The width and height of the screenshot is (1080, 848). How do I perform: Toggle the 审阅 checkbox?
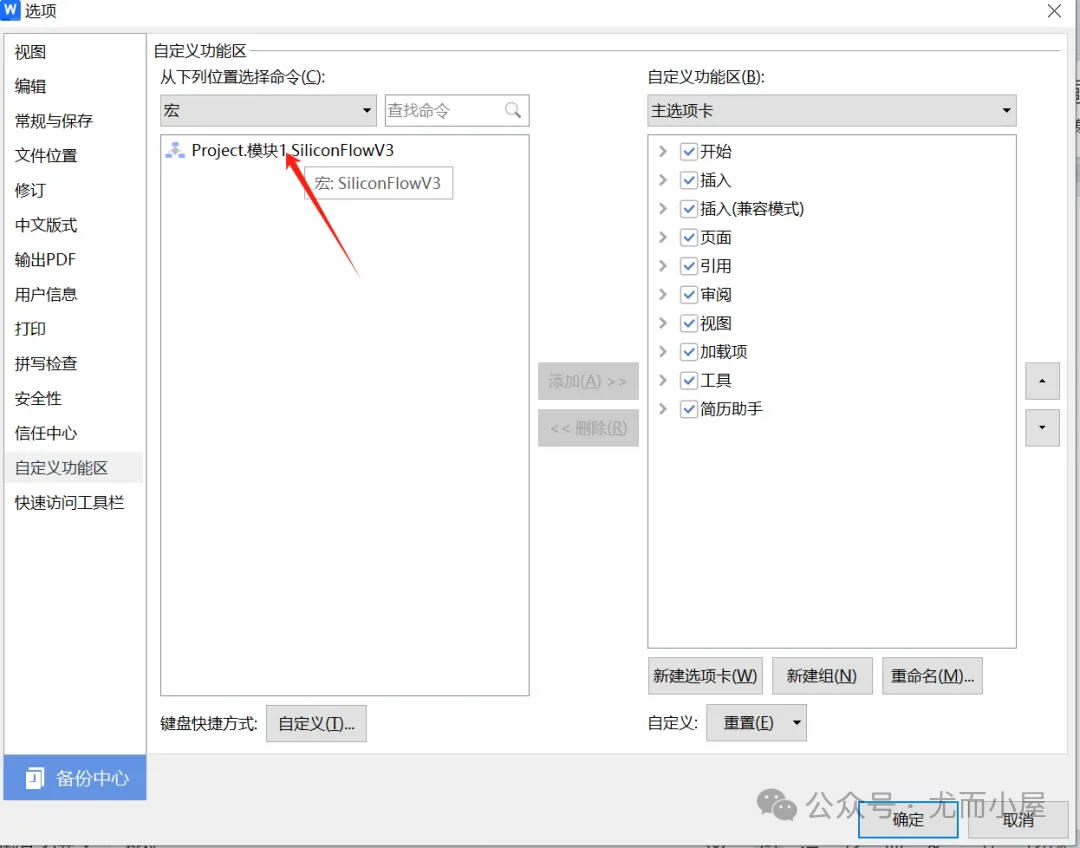coord(689,295)
